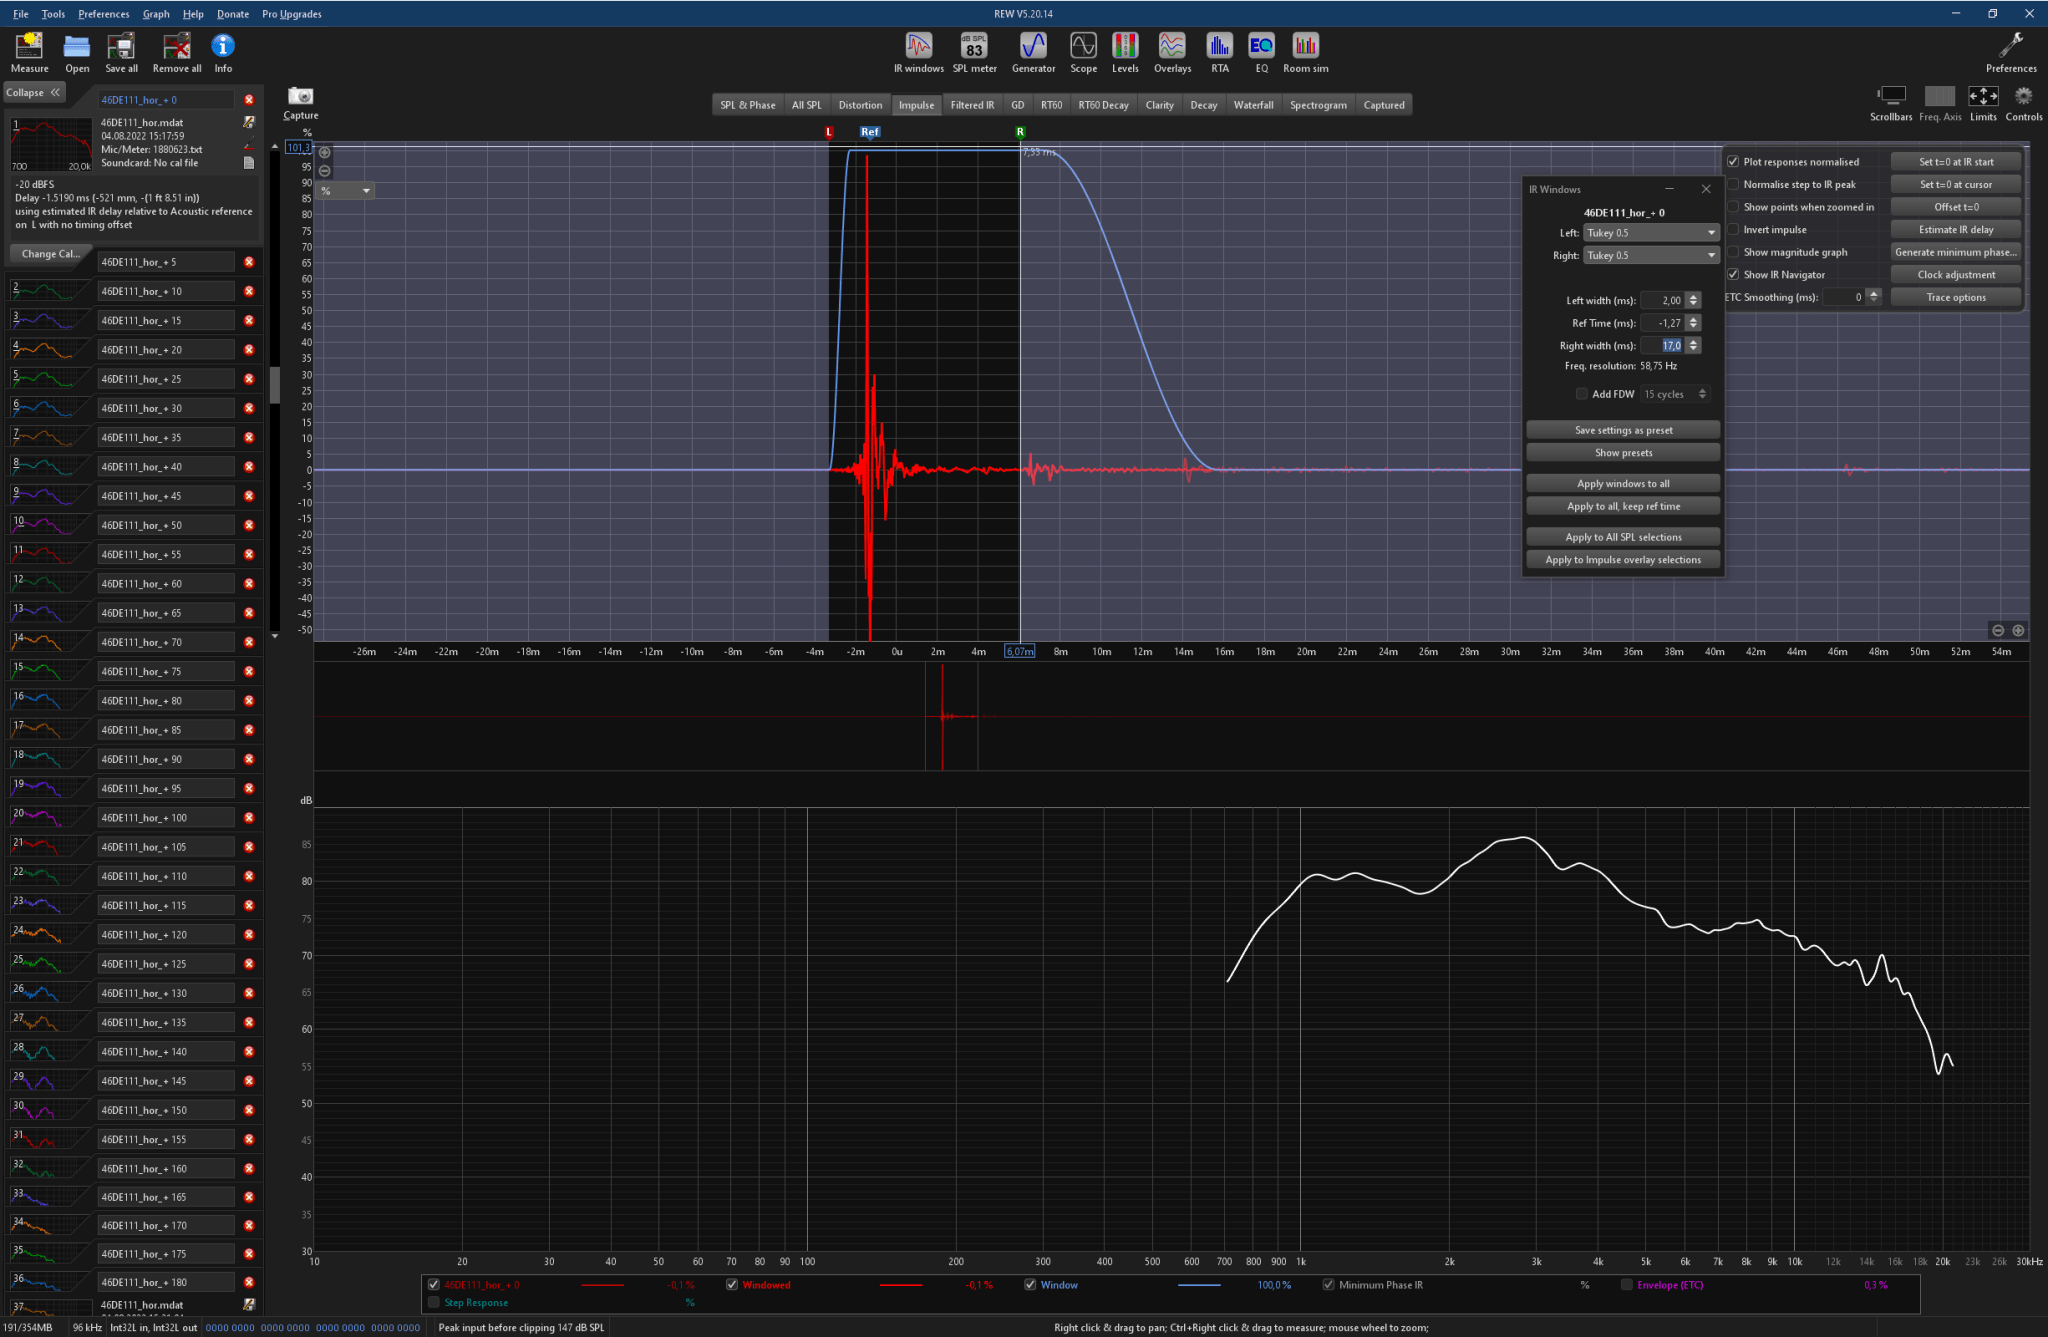Enable Invert impulse checkbox
The image size is (2048, 1337).
pyautogui.click(x=1733, y=229)
